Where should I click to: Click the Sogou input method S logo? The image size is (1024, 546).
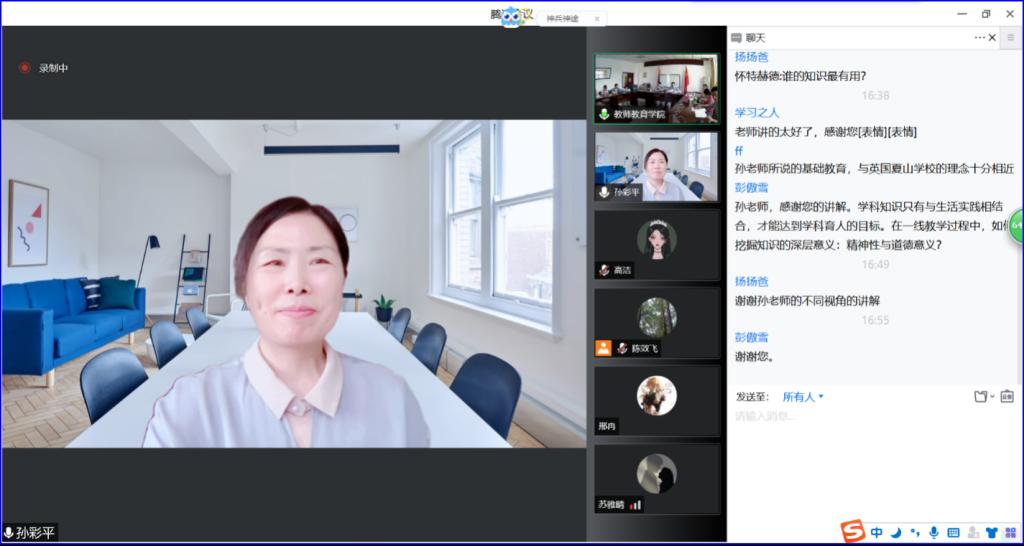coord(852,531)
